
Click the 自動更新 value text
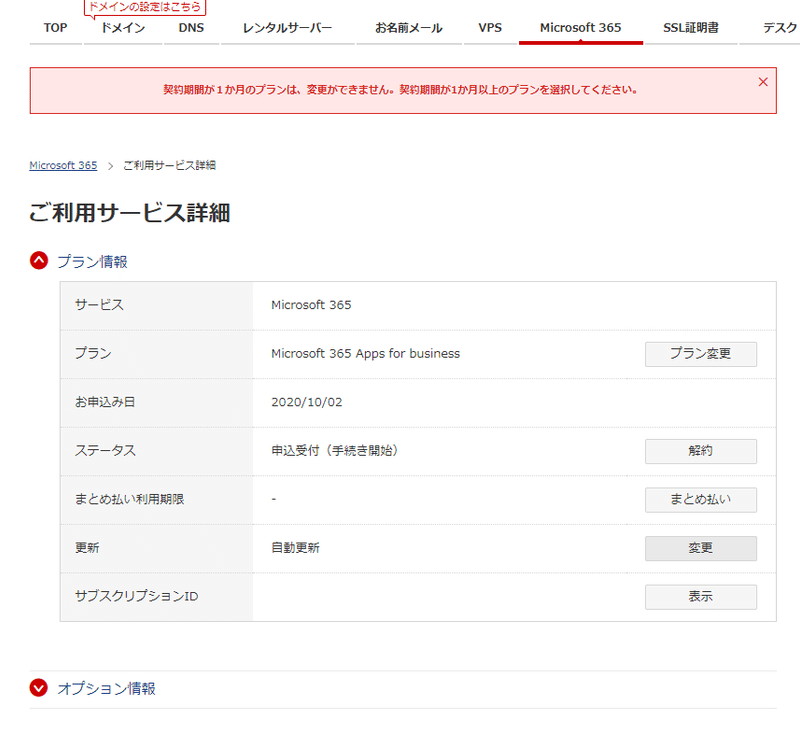[295, 548]
